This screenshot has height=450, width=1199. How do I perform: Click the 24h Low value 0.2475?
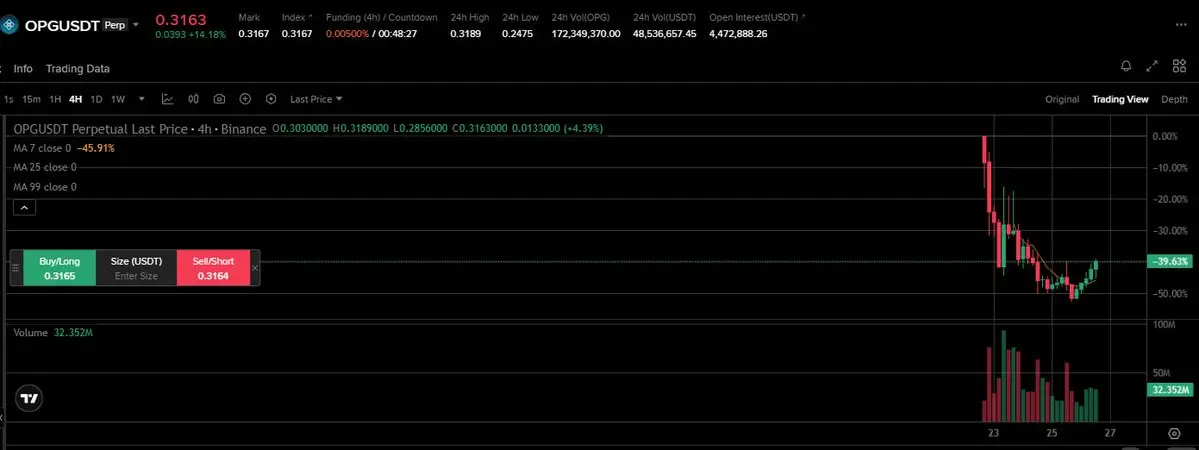click(x=518, y=34)
